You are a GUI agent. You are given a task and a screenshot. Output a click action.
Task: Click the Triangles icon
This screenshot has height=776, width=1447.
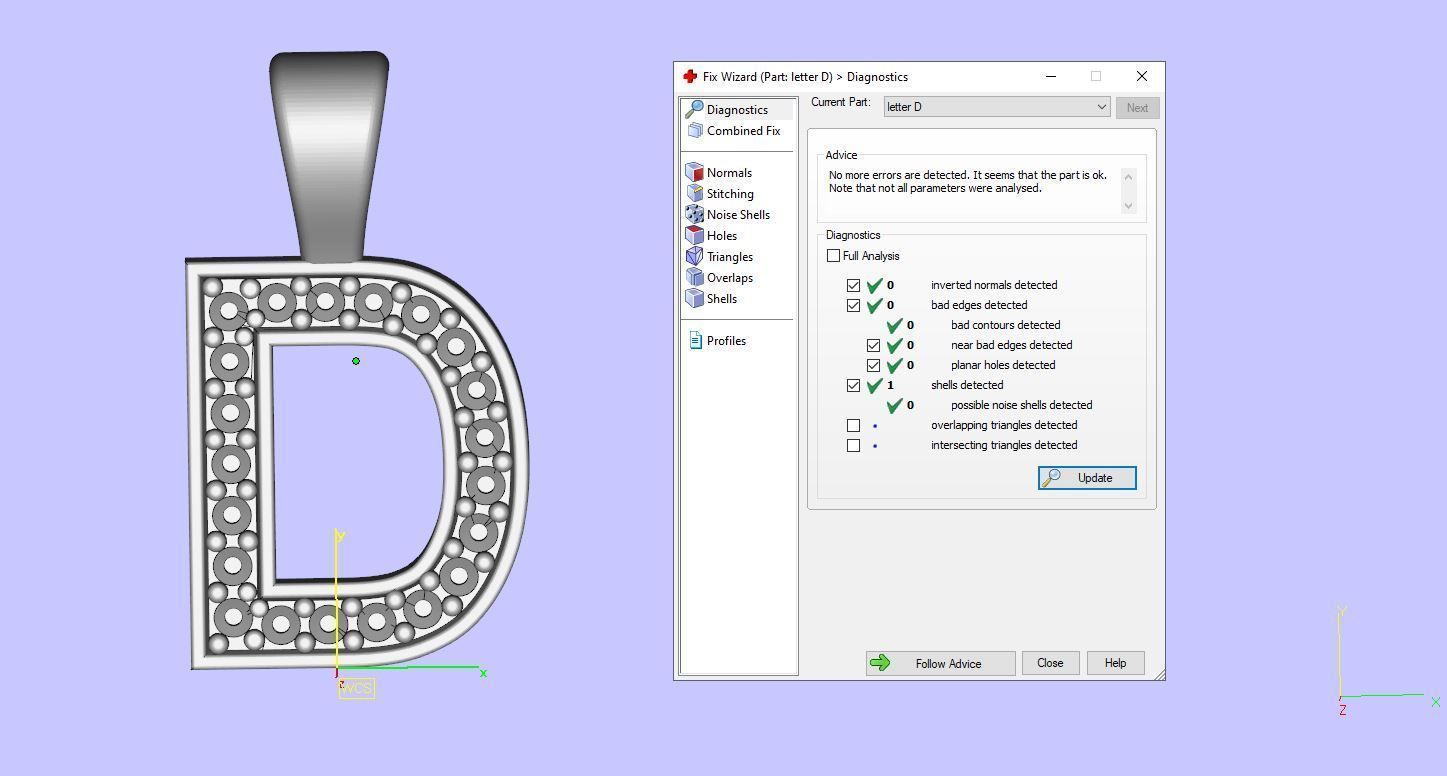click(x=694, y=256)
